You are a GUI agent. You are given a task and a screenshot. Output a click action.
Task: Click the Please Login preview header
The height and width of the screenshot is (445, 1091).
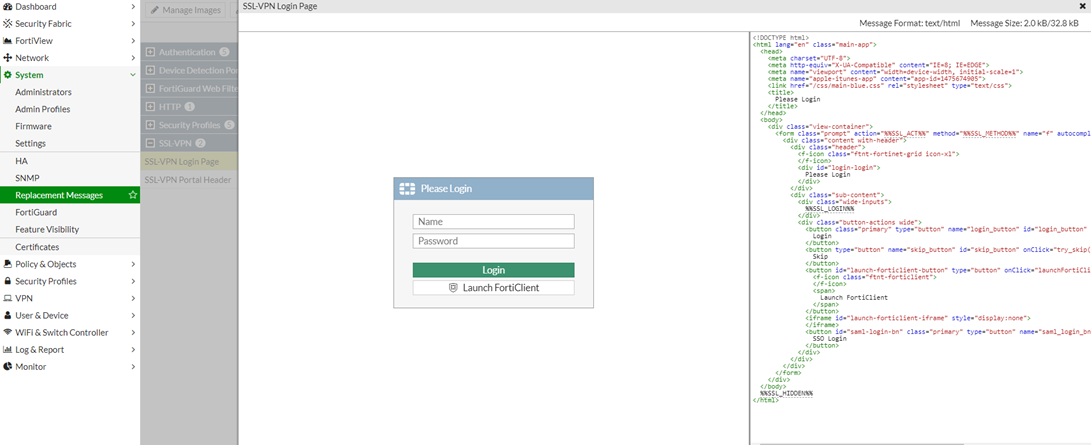pyautogui.click(x=493, y=188)
